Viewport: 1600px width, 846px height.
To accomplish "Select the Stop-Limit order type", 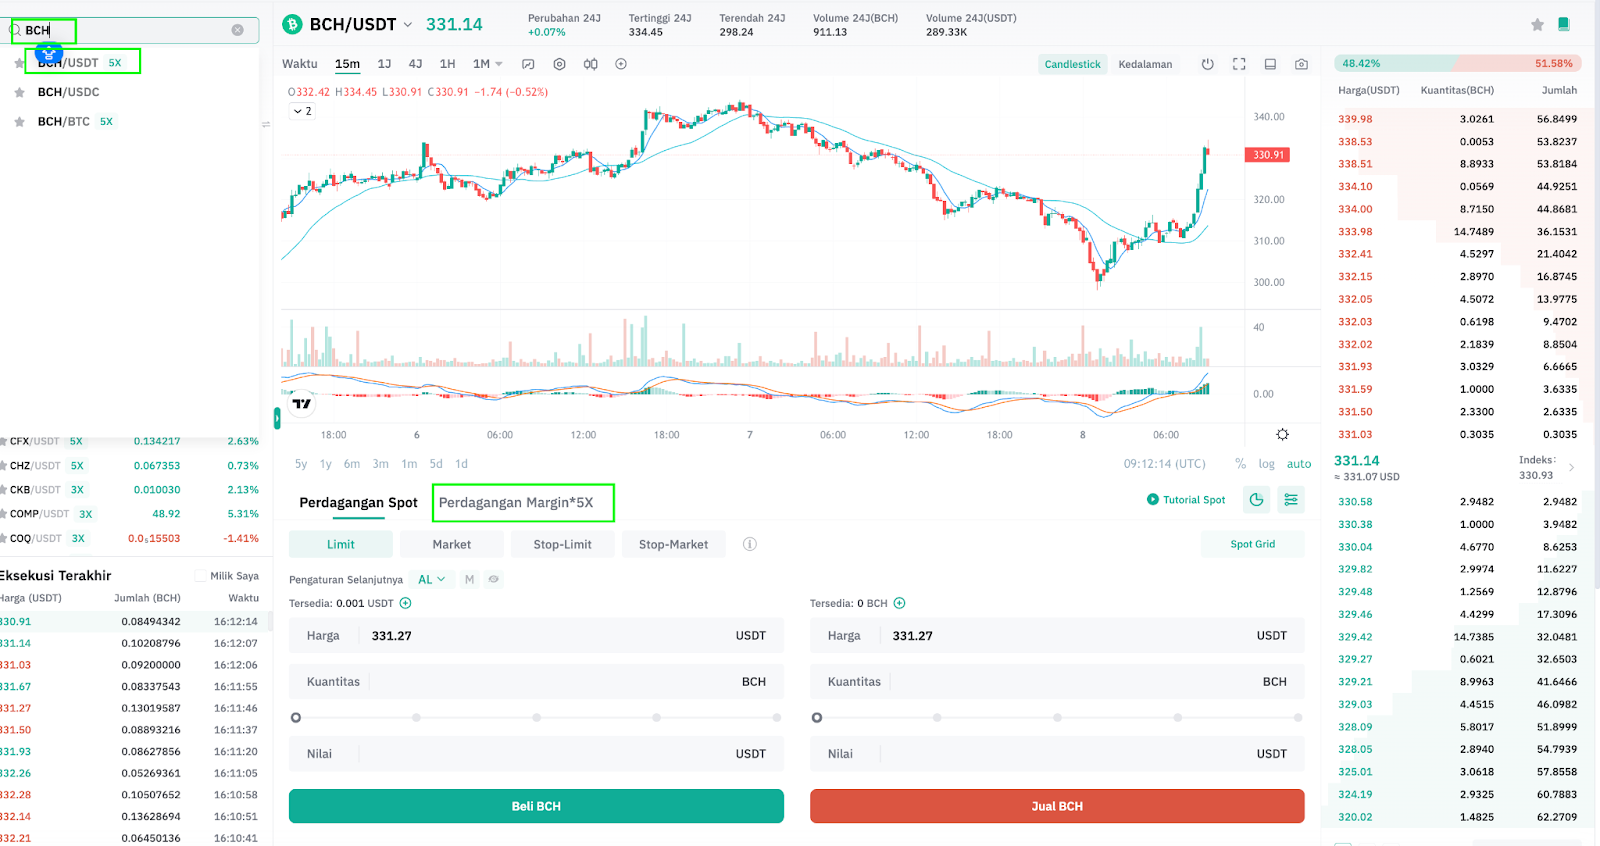I will click(562, 544).
